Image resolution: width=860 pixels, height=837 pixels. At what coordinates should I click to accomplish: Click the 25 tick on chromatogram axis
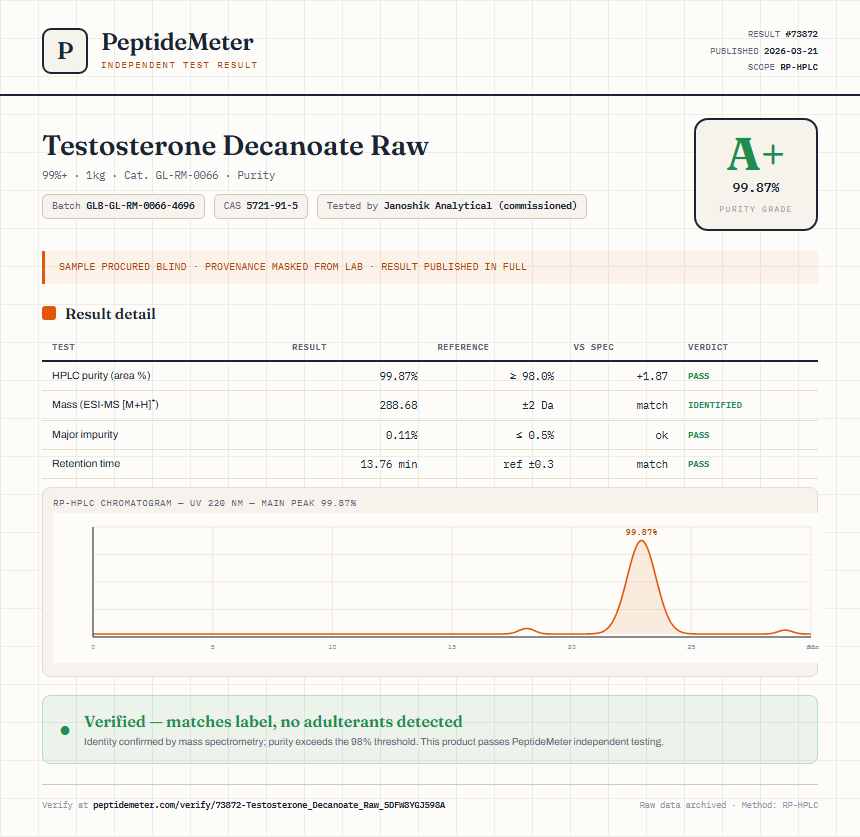[x=691, y=647]
